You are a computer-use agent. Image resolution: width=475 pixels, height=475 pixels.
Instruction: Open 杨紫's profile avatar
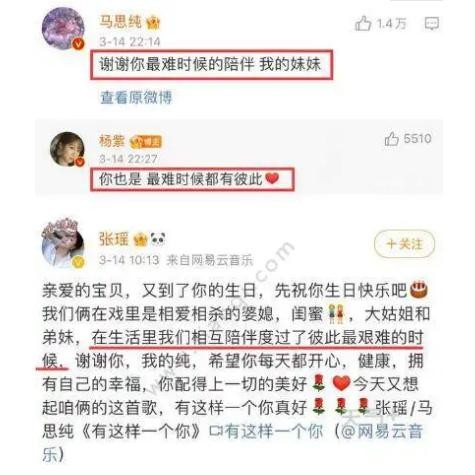click(68, 149)
